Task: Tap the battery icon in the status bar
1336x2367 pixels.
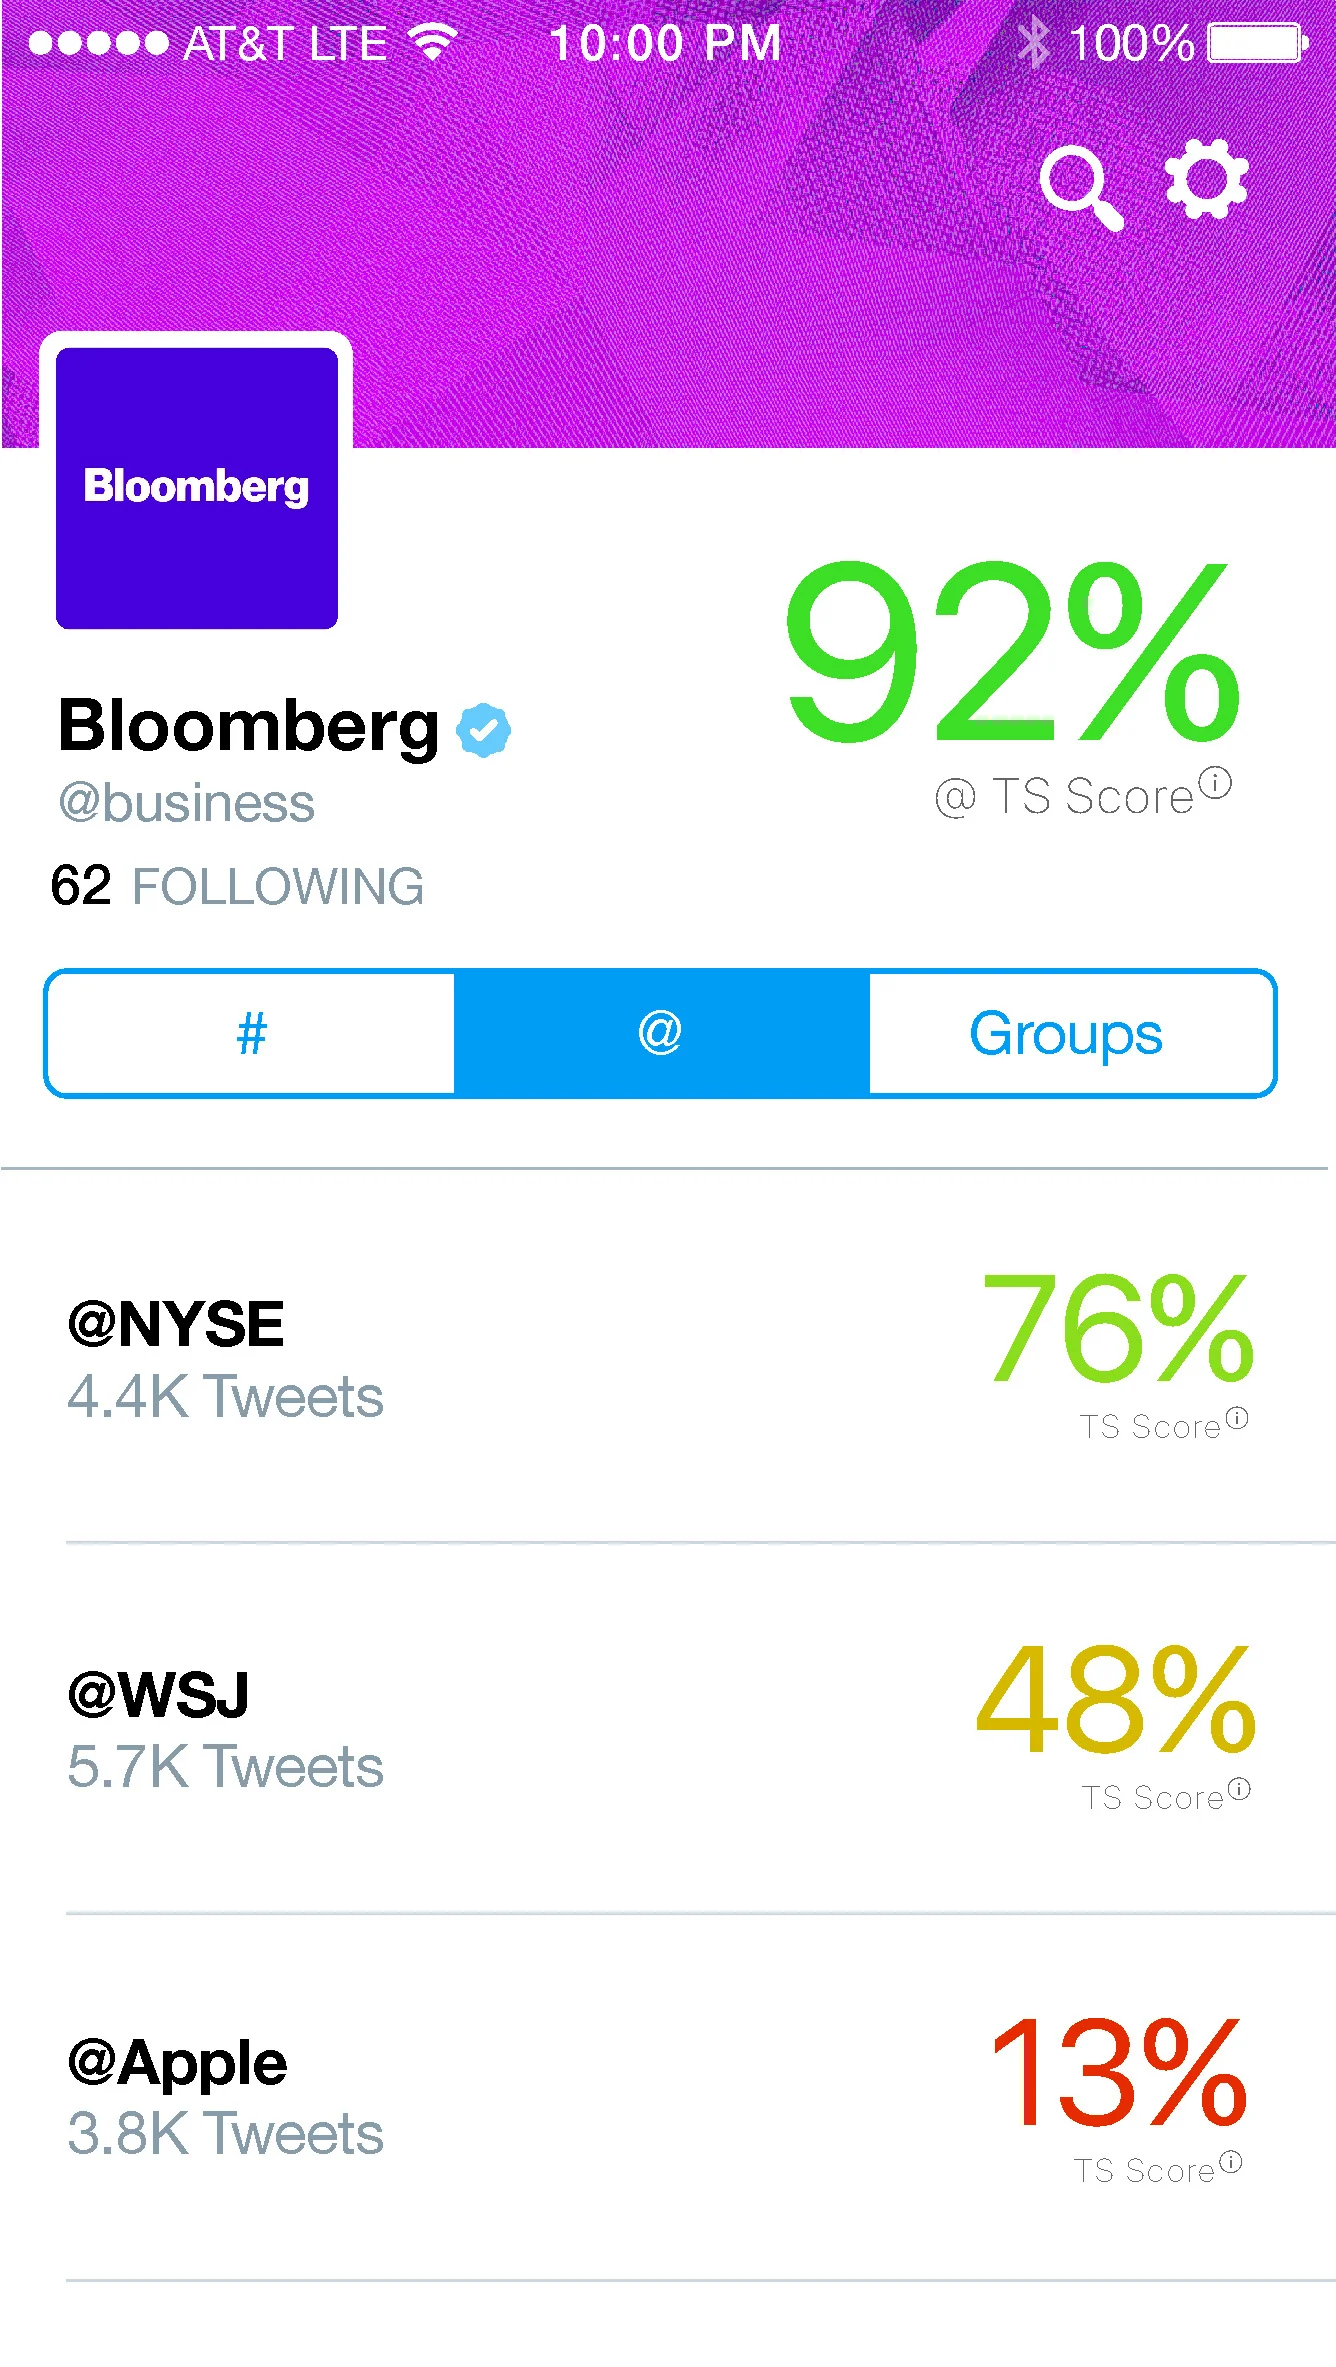Action: click(1258, 44)
